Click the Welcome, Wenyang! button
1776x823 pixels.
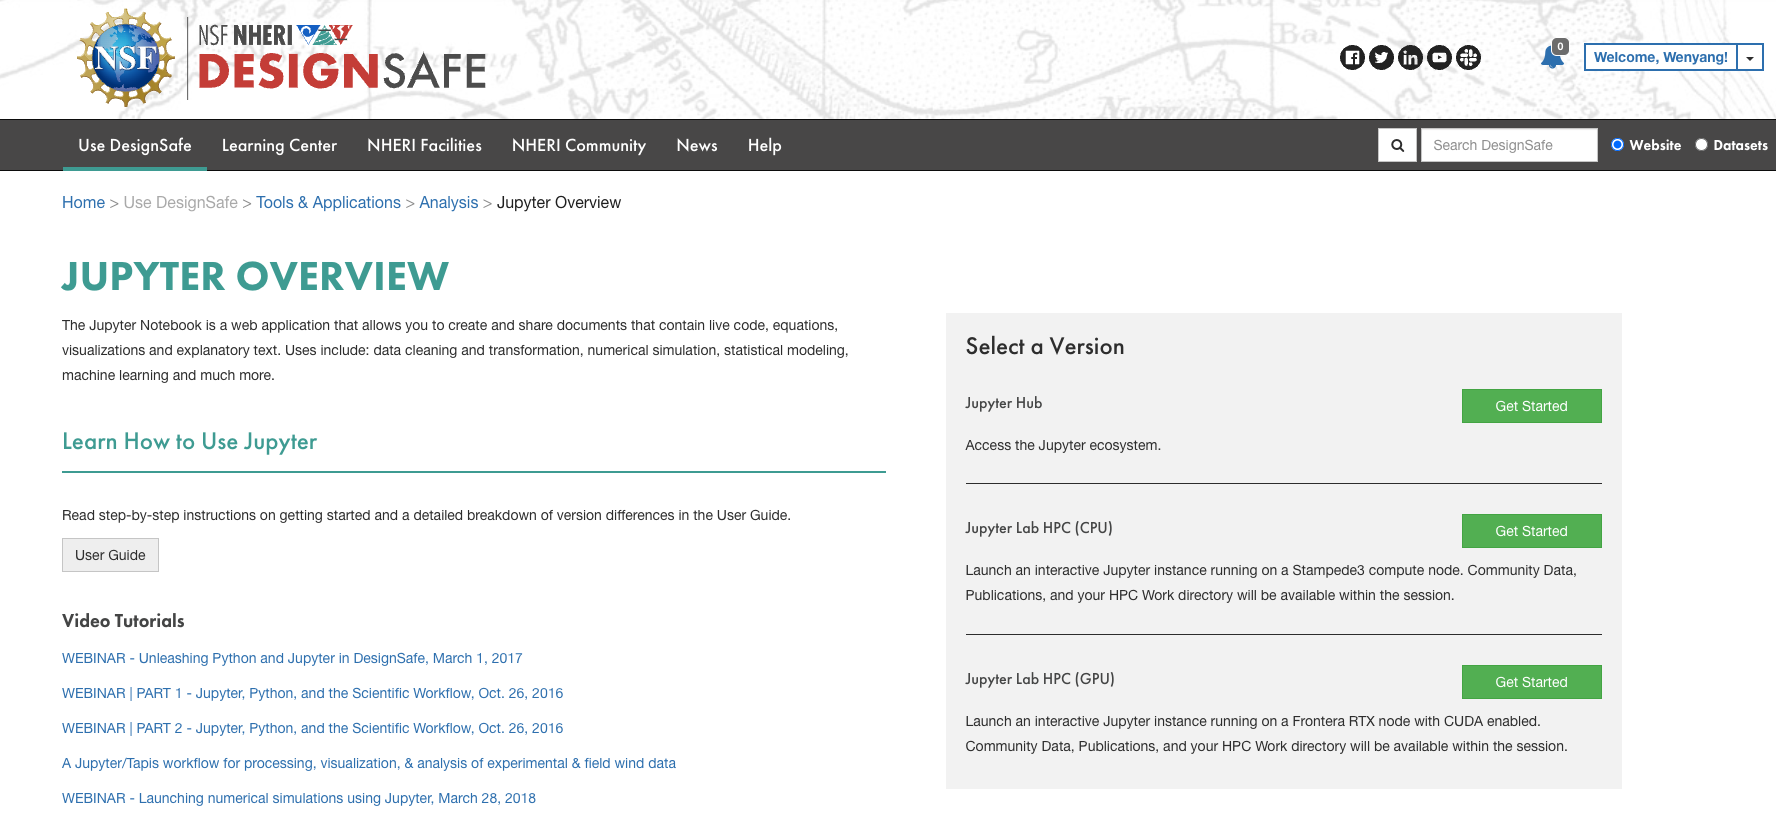coord(1660,58)
